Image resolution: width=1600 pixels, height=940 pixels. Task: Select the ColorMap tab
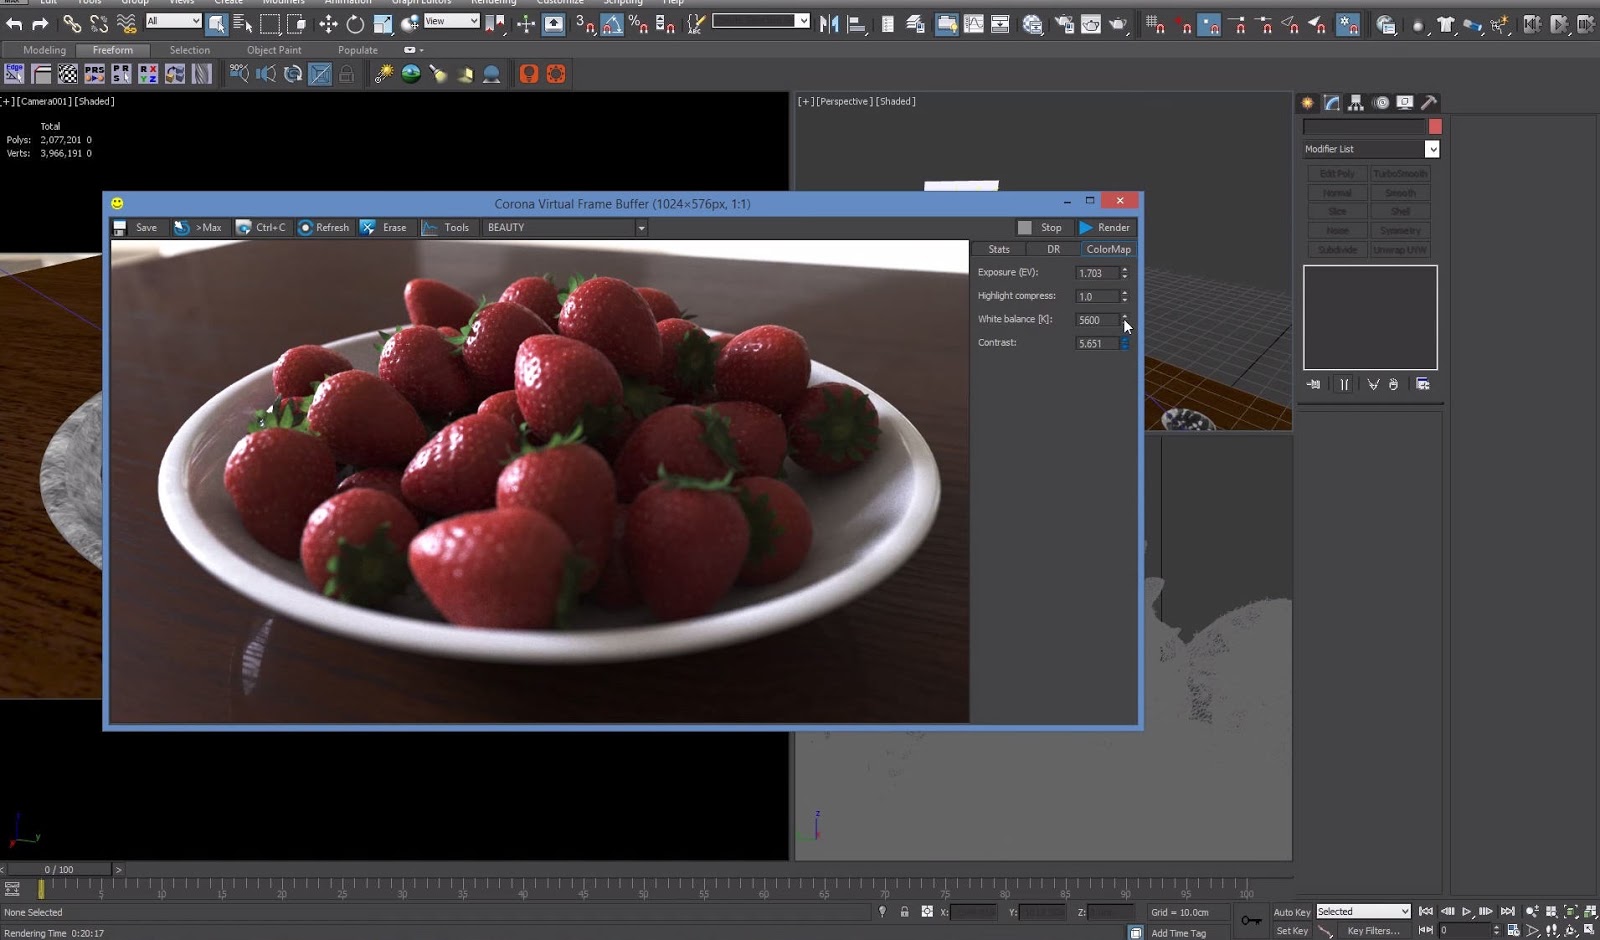[1108, 250]
